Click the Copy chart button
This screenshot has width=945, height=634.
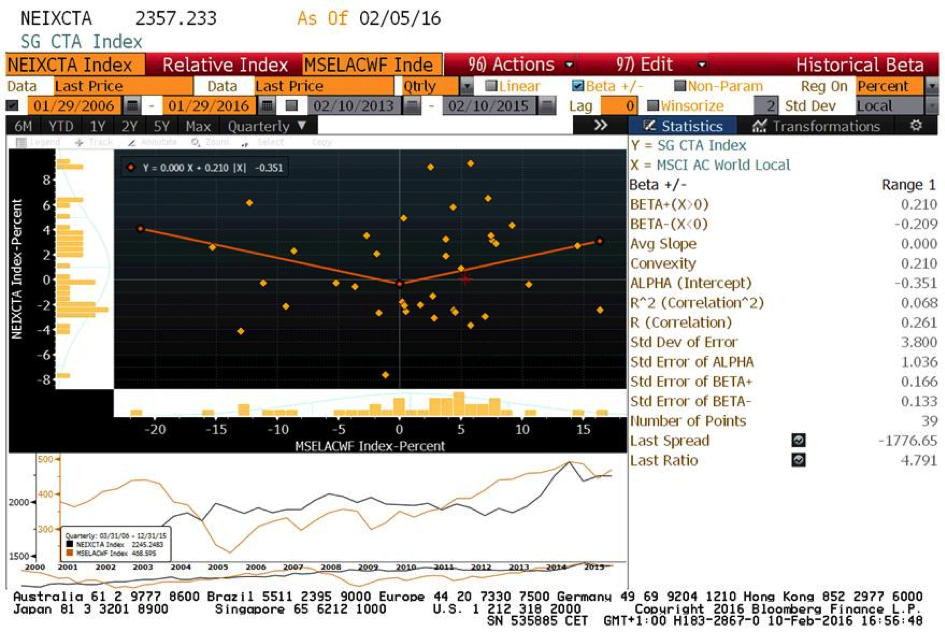pyautogui.click(x=322, y=142)
